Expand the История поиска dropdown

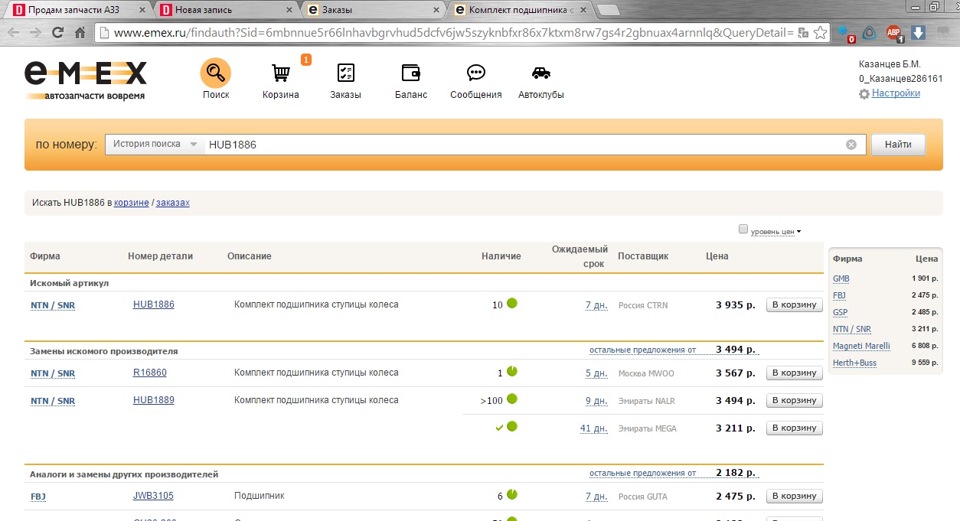pos(154,144)
